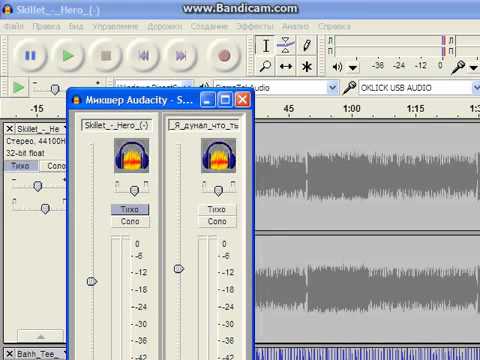Select the Multi-tool asterisk mode

pyautogui.click(x=307, y=66)
